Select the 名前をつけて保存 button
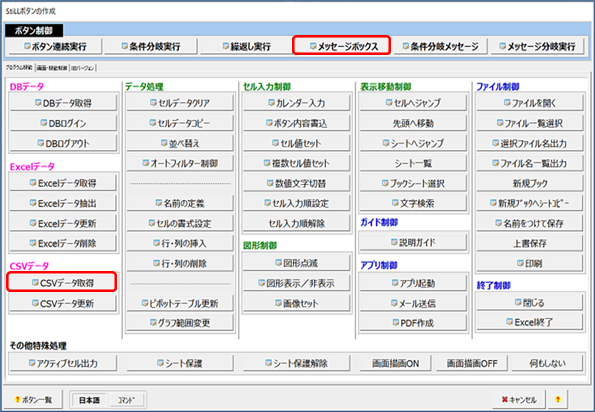This screenshot has height=412, width=595. coord(530,223)
